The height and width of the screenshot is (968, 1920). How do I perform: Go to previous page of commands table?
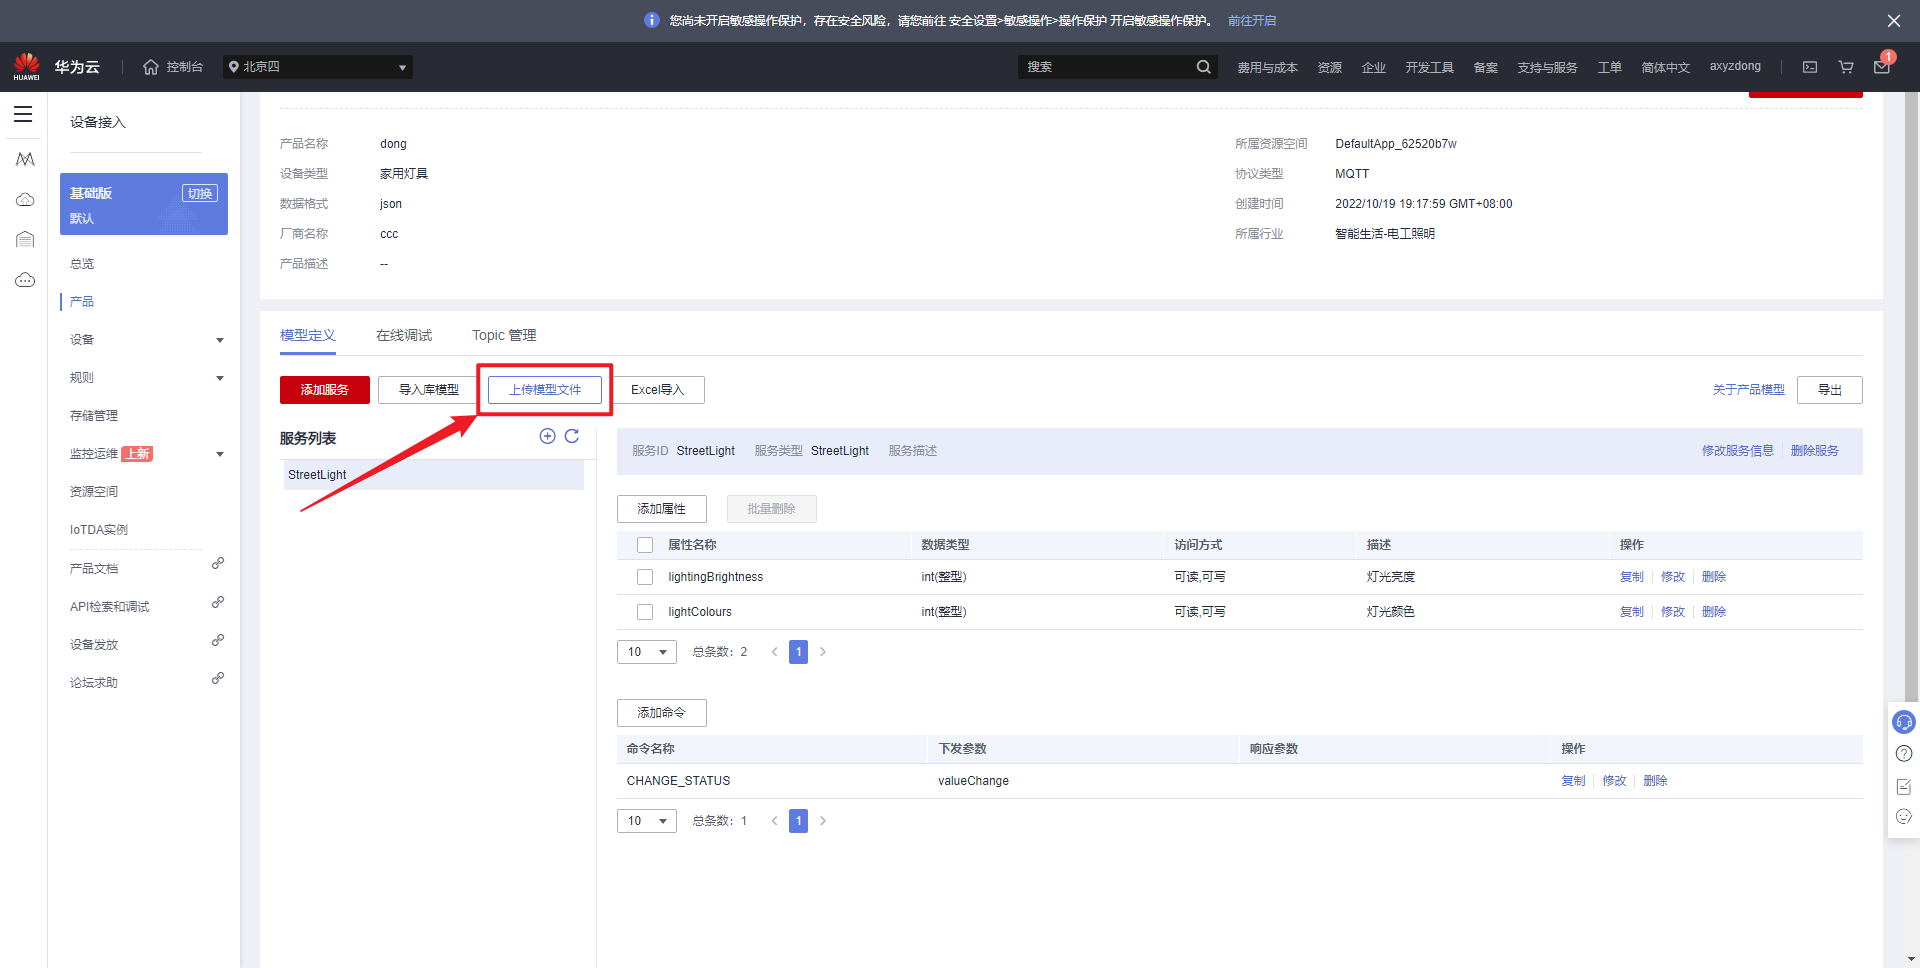[774, 821]
